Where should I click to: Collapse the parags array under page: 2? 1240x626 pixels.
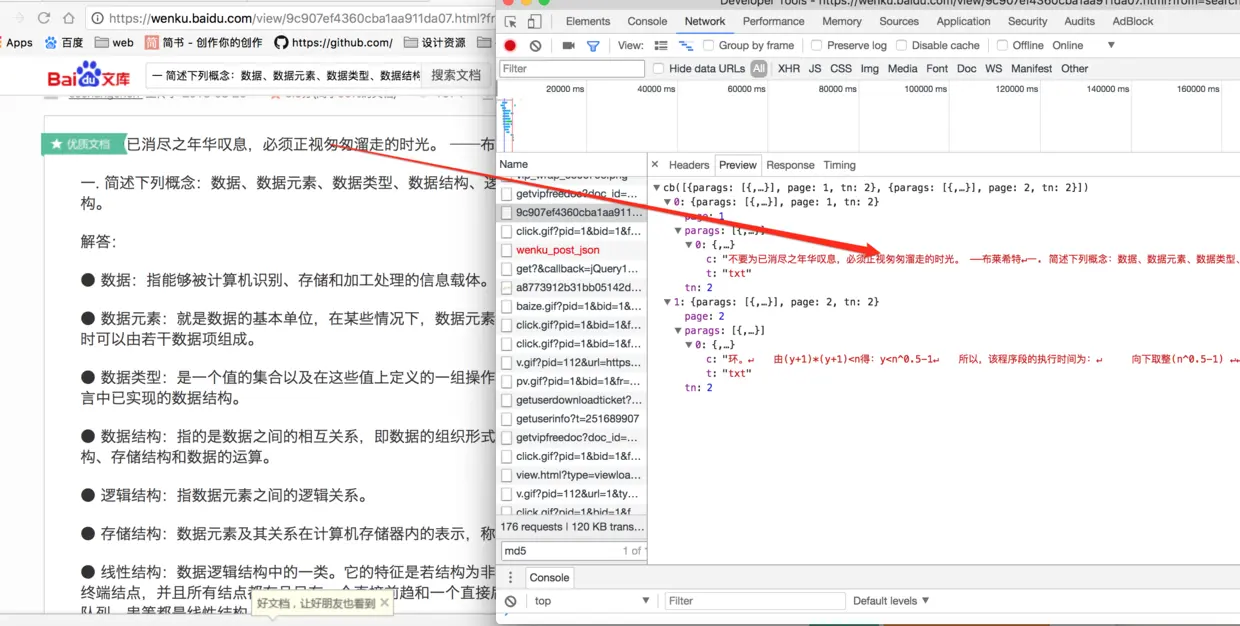[x=678, y=331]
